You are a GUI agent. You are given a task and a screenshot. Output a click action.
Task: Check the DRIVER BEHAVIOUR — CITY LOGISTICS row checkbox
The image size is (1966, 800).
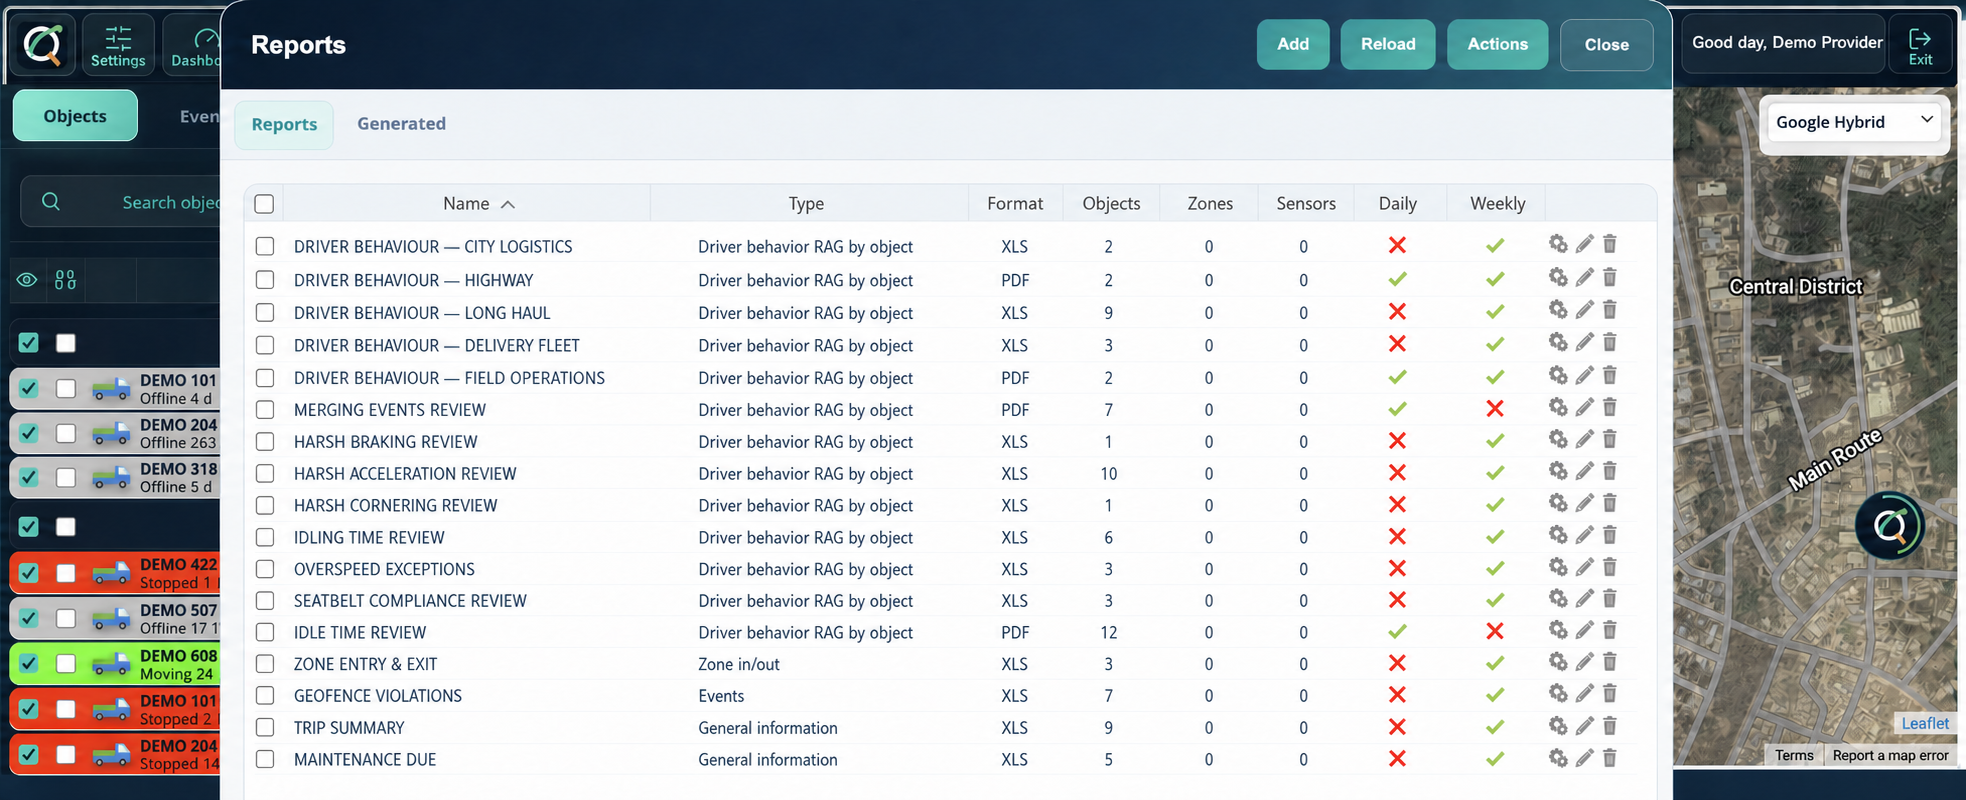pyautogui.click(x=265, y=246)
